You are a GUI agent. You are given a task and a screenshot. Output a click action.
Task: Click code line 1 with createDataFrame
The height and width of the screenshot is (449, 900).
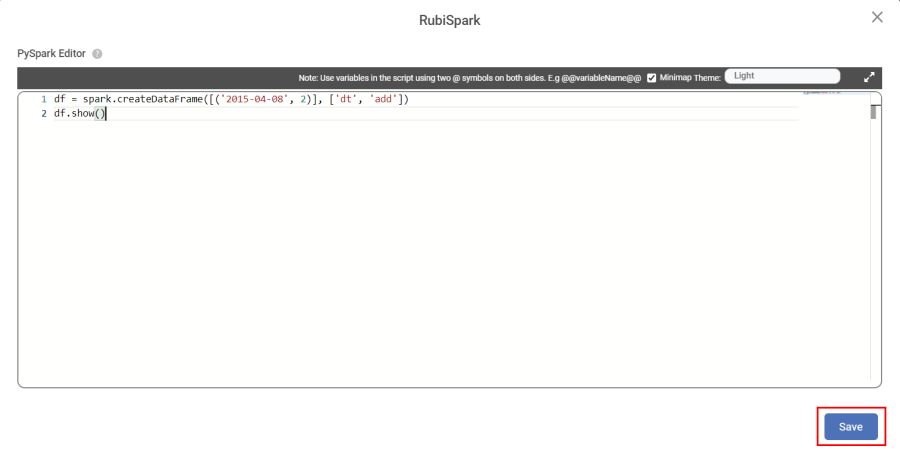231,99
